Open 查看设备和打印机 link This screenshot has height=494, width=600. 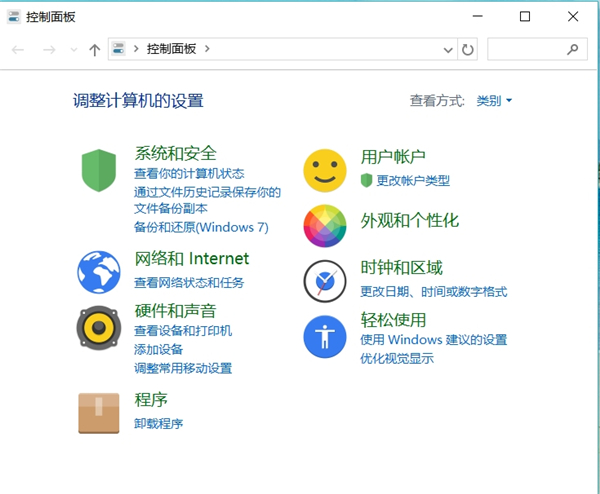183,330
